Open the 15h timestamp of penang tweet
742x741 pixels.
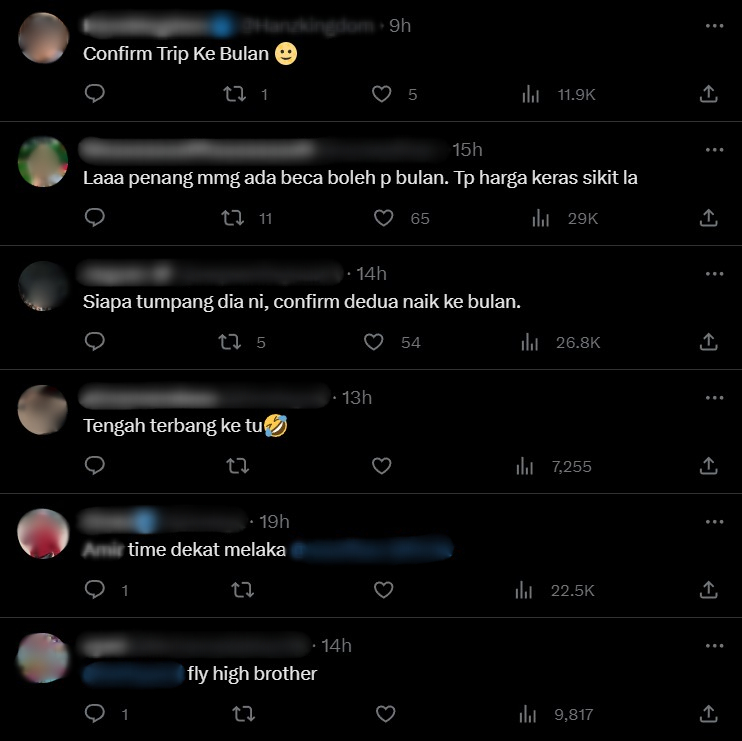click(467, 150)
